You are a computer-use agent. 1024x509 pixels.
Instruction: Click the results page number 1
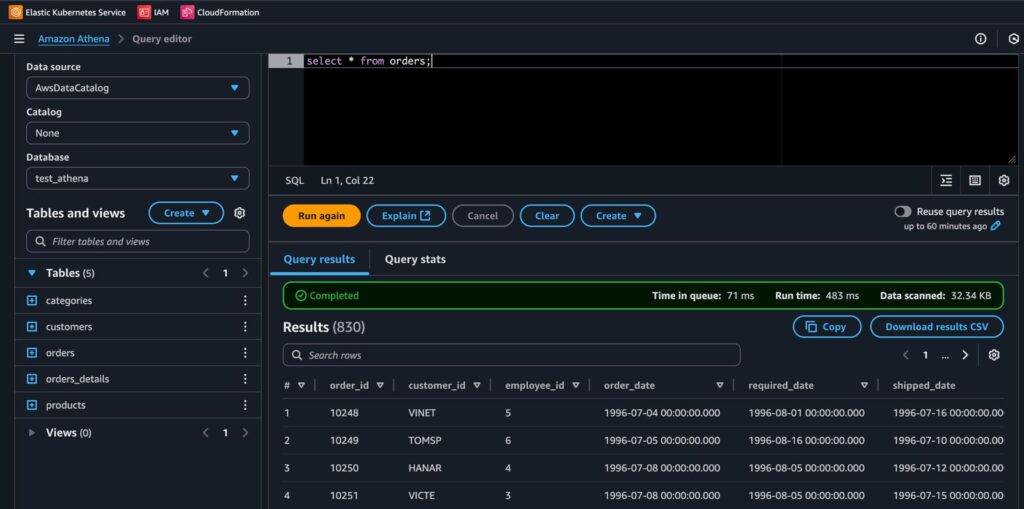tap(925, 355)
